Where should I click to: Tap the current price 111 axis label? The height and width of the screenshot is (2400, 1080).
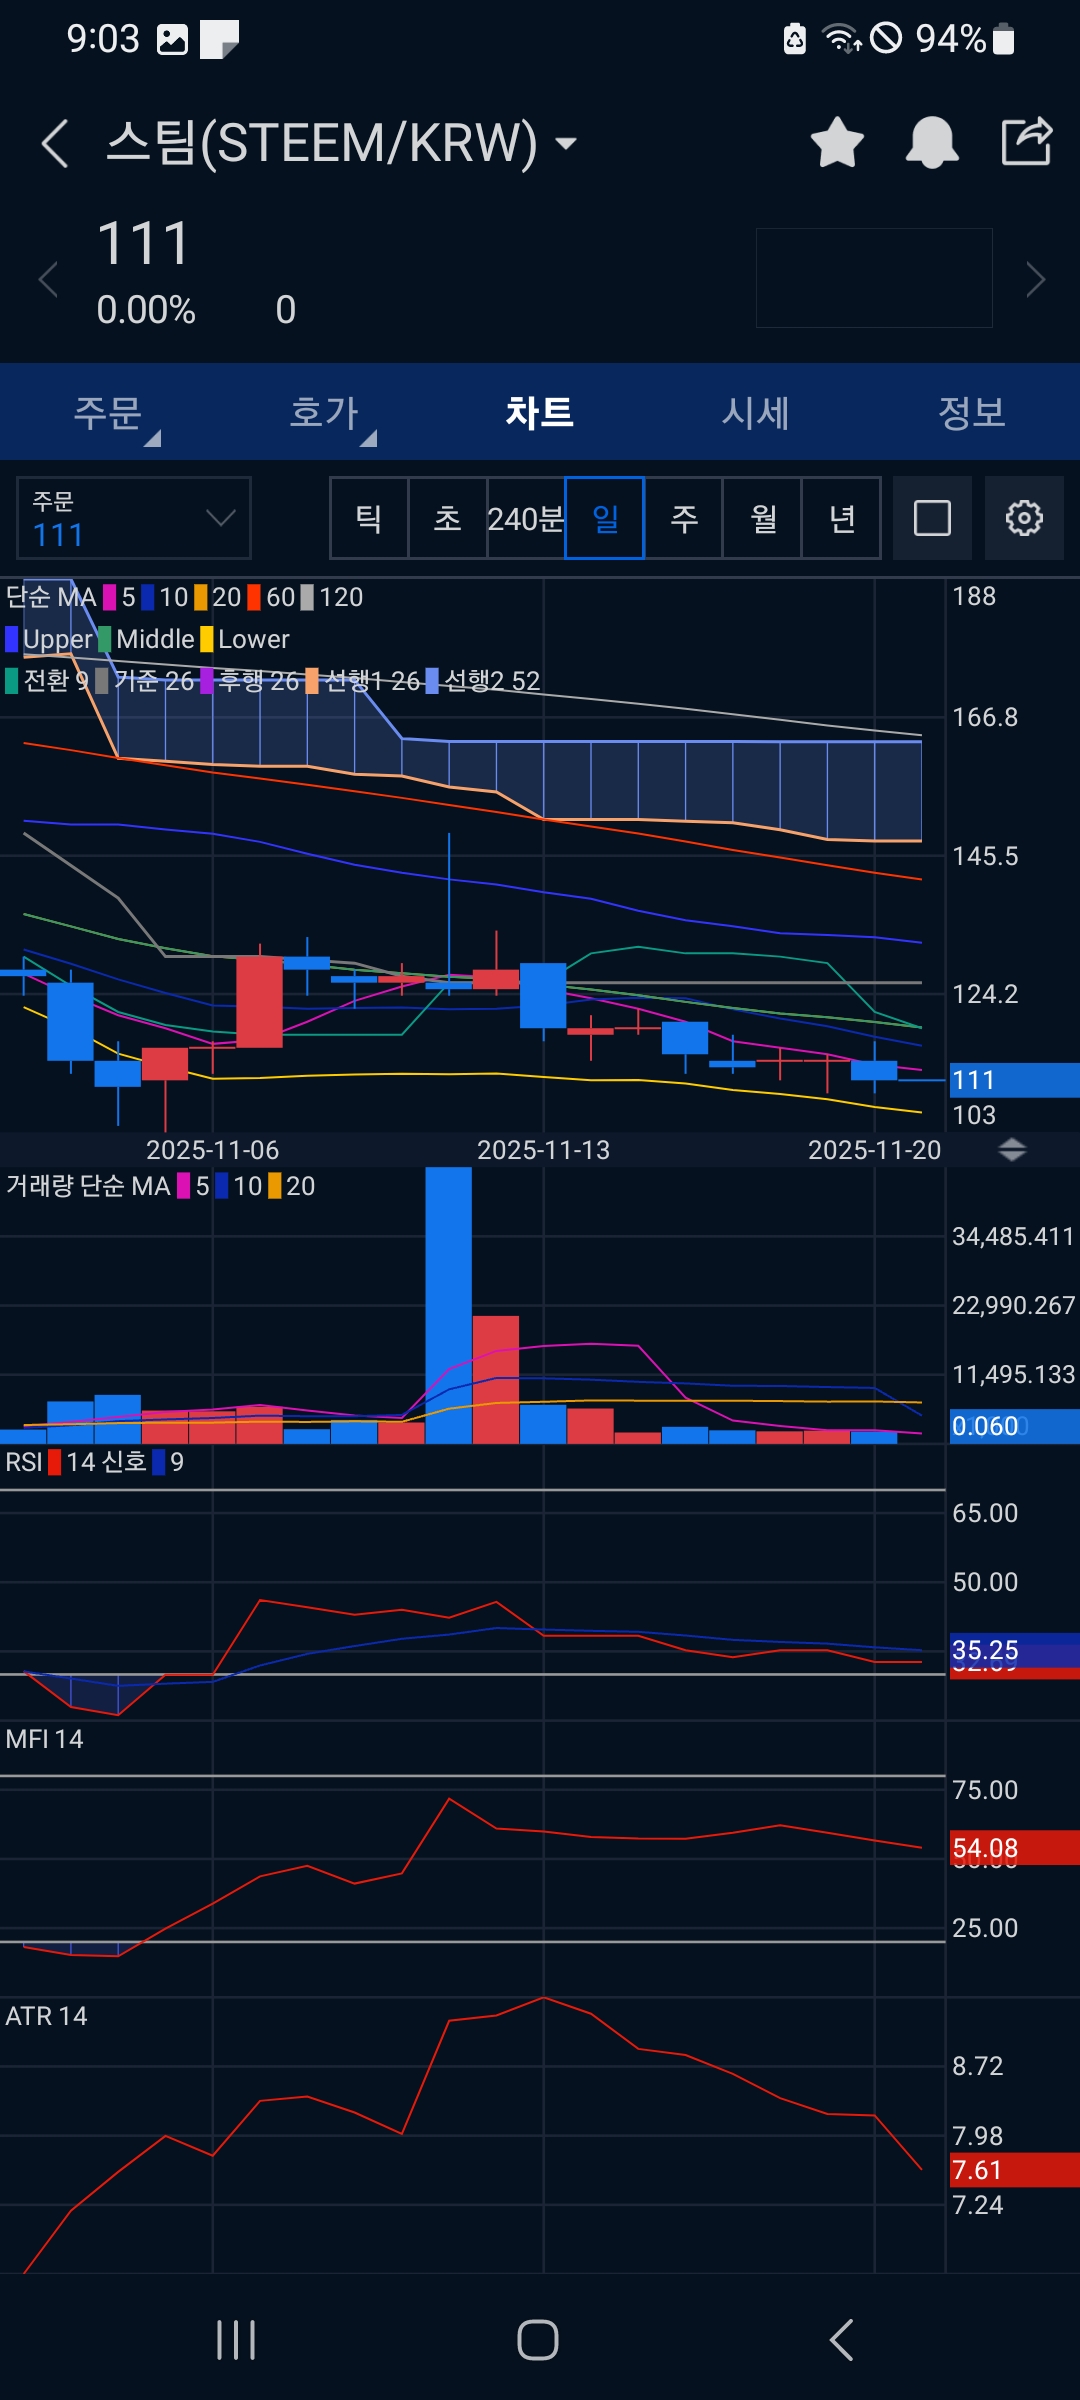tap(1014, 1080)
